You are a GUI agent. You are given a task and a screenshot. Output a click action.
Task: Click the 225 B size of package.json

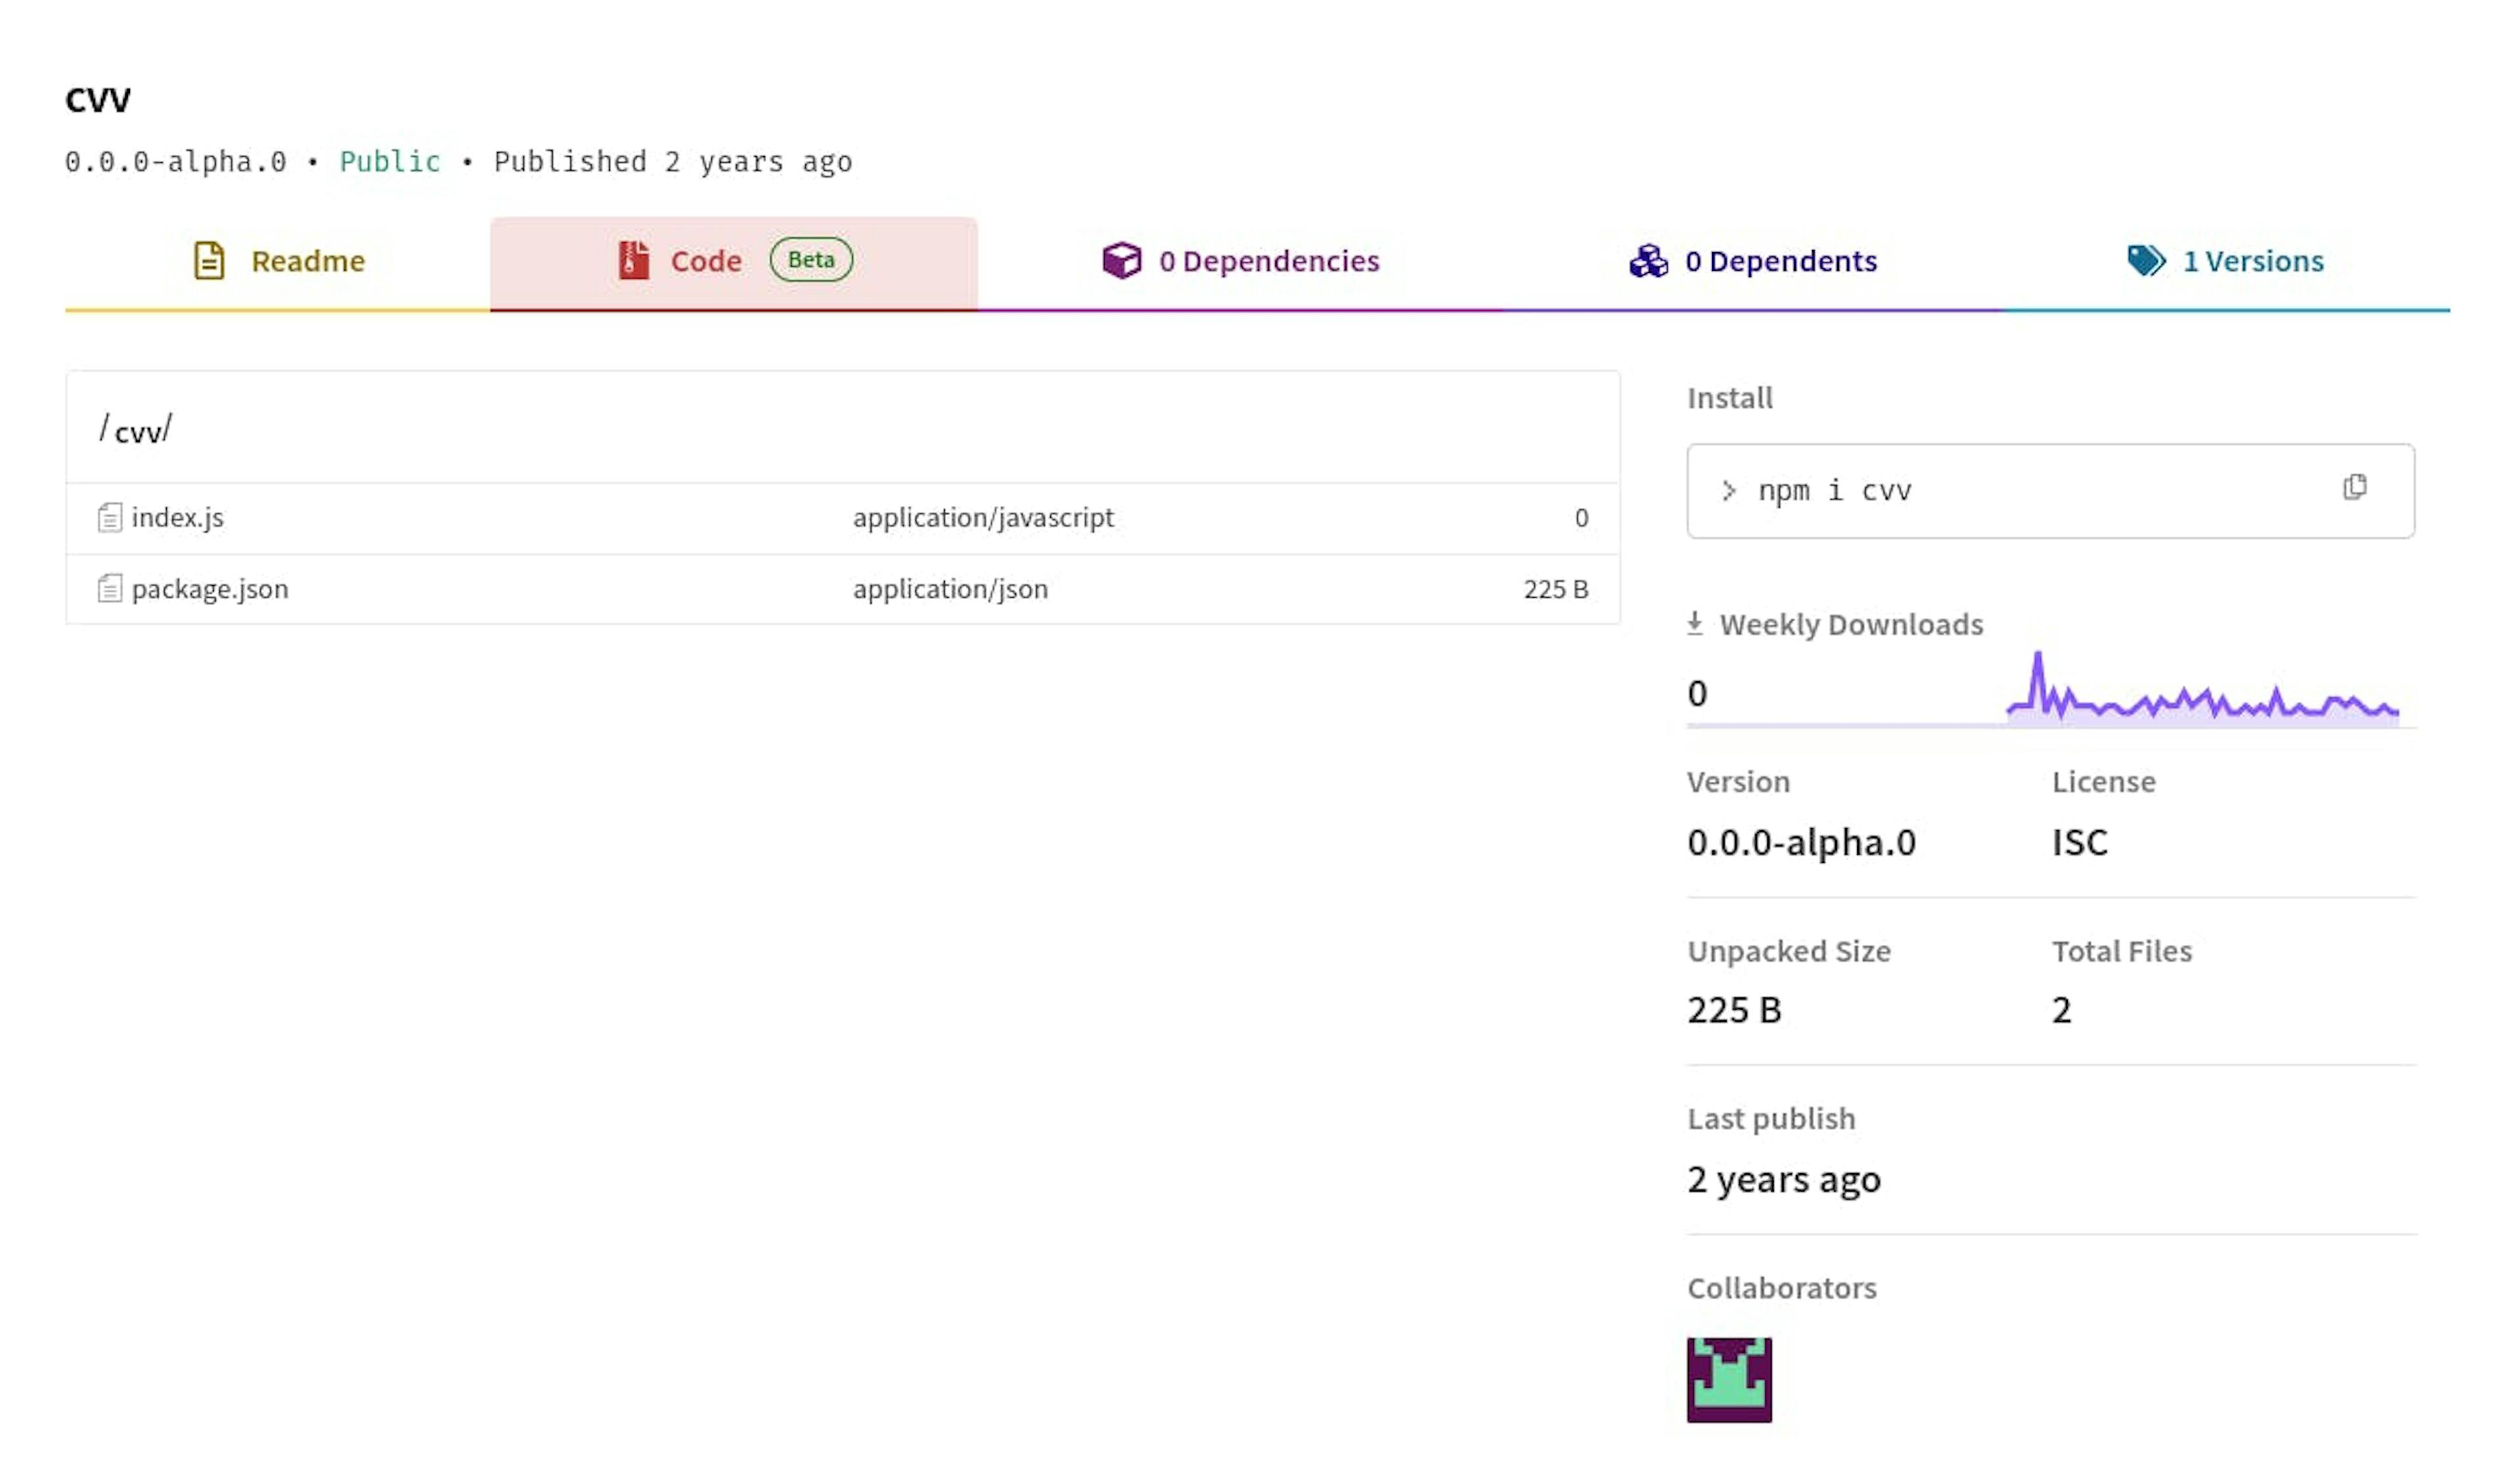[1556, 590]
